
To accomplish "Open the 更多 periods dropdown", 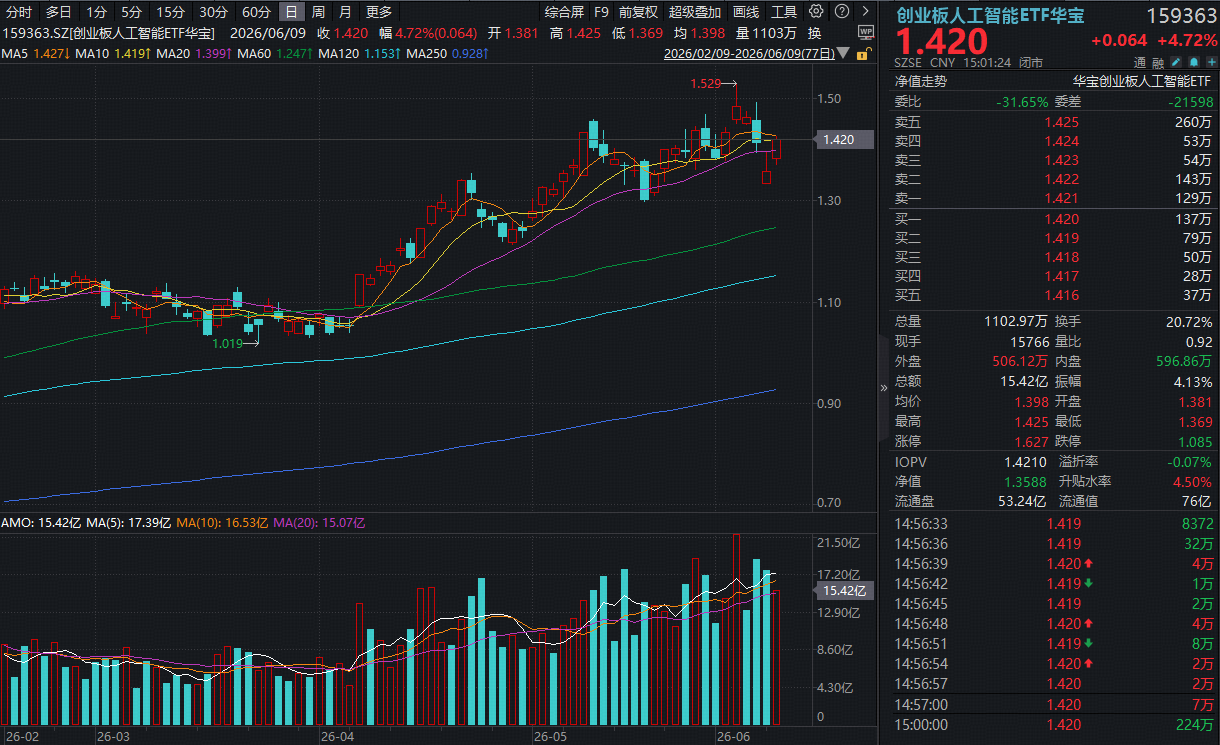I will tap(379, 12).
